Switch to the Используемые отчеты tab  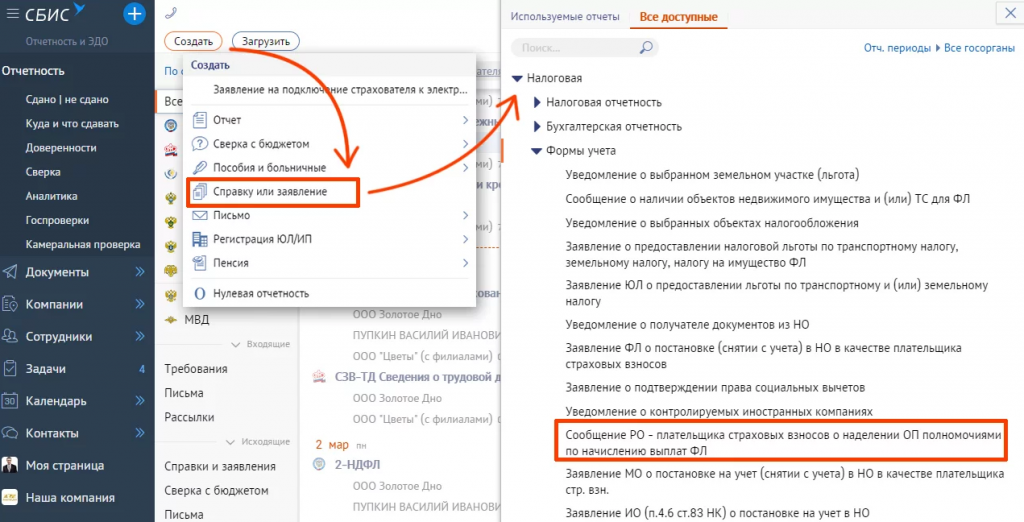point(565,17)
